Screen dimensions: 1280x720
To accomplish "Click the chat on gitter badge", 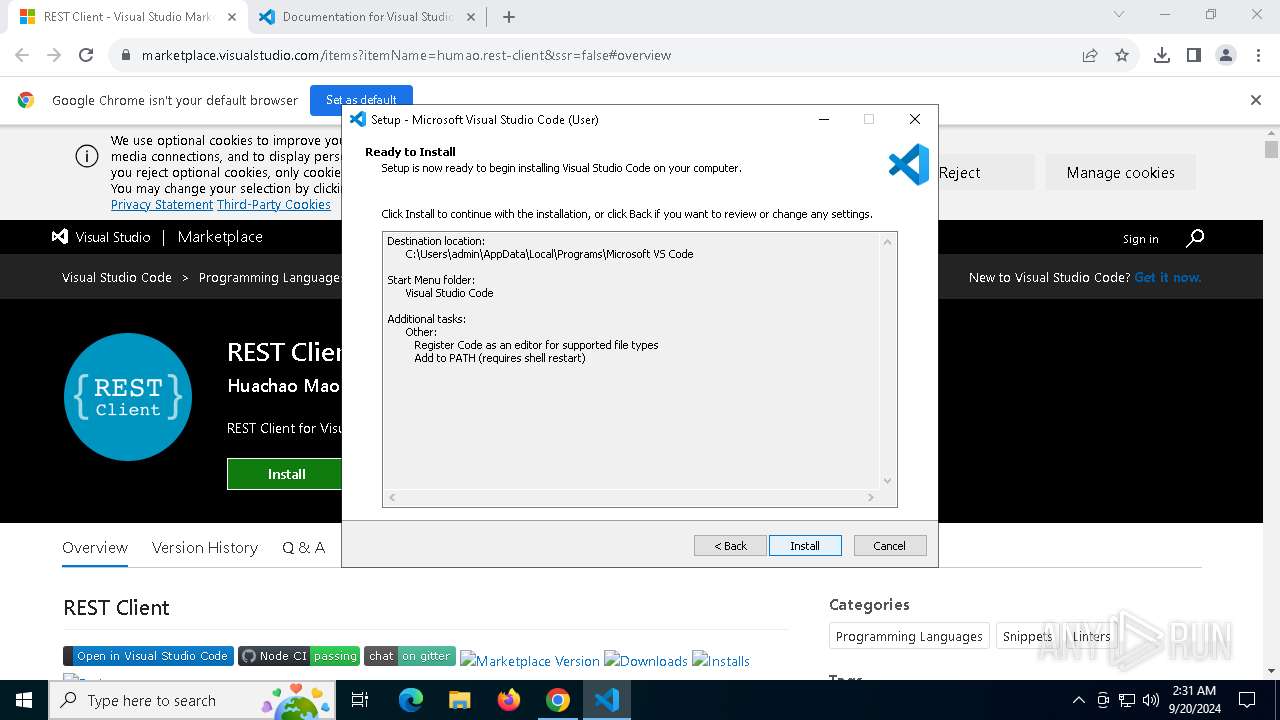I will pos(410,656).
